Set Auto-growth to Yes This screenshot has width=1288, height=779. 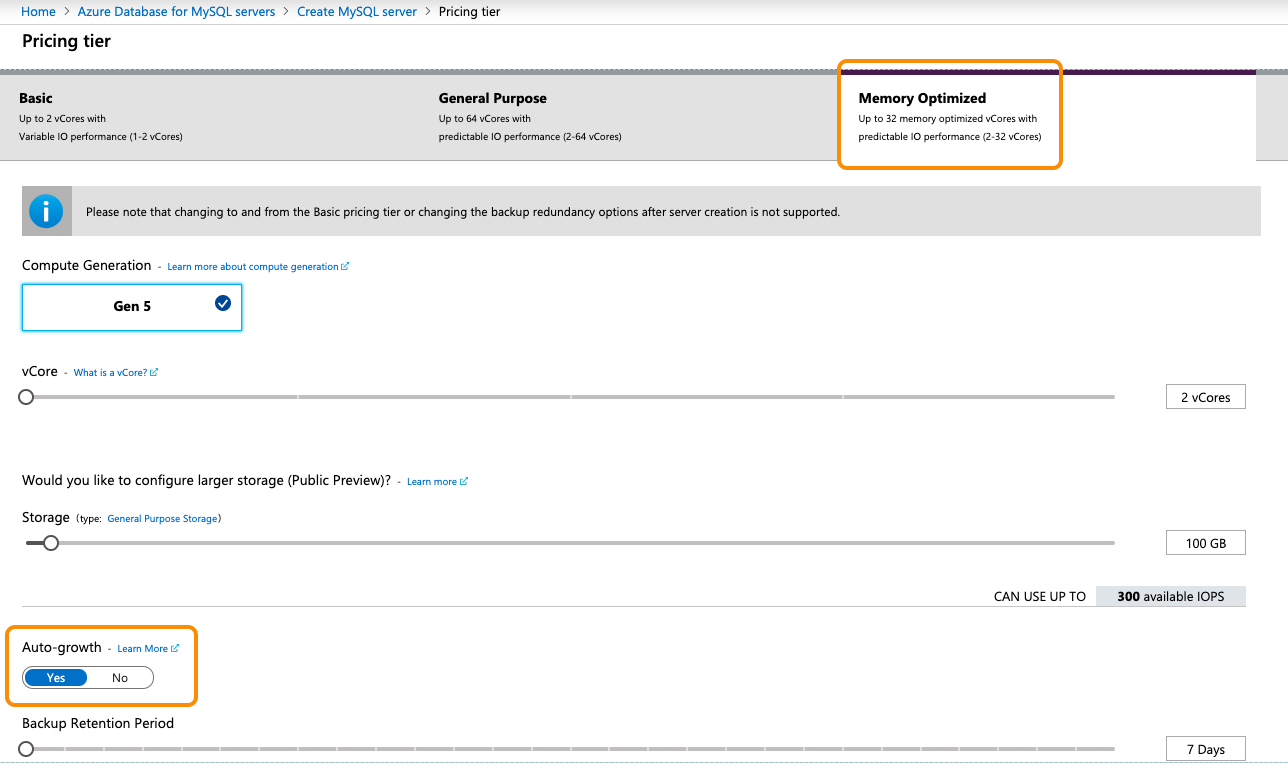click(56, 678)
